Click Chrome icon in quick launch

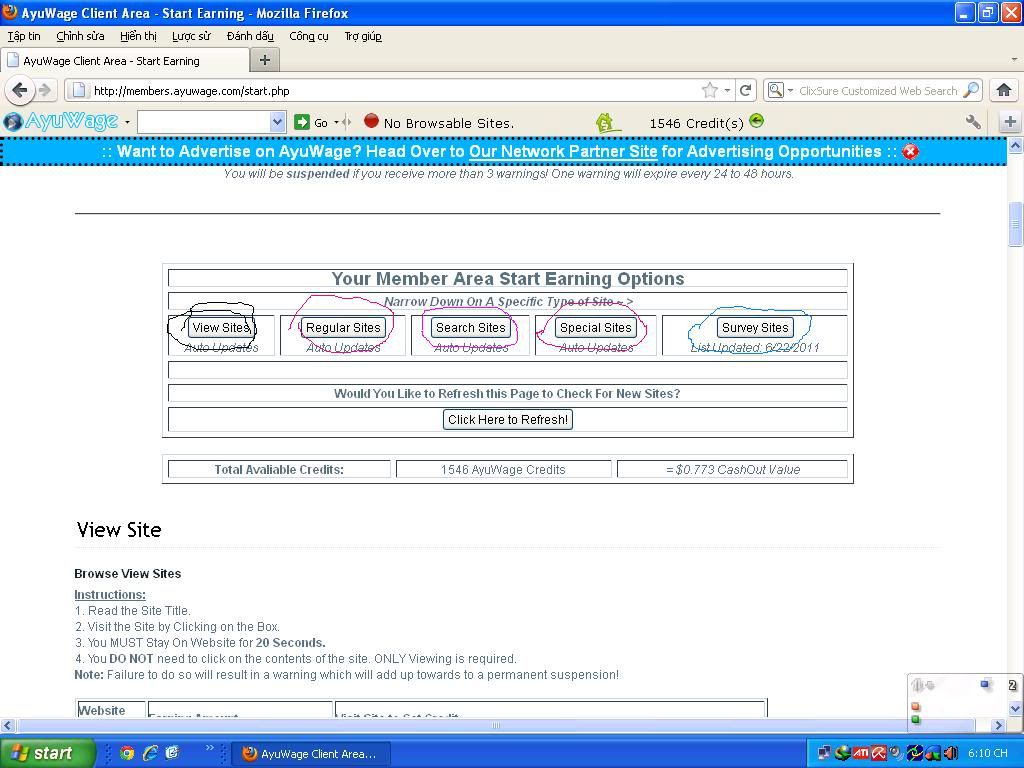[127, 753]
